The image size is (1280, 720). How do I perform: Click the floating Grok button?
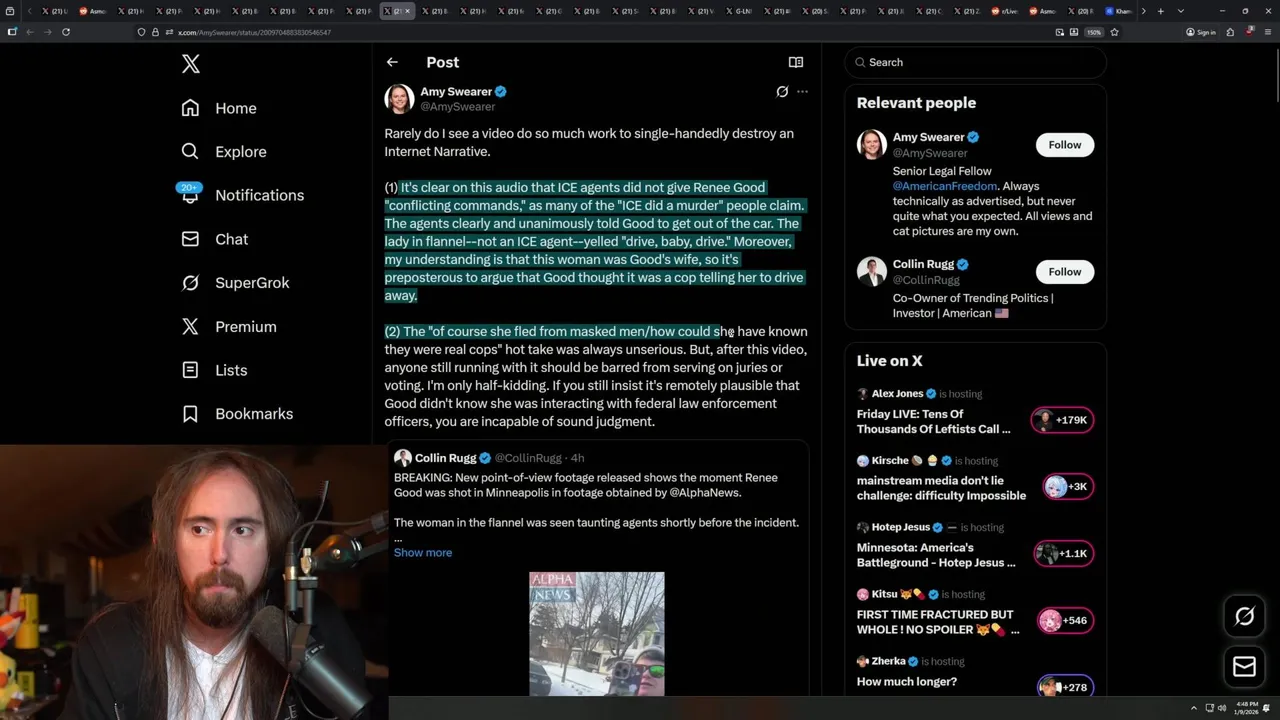click(1245, 616)
